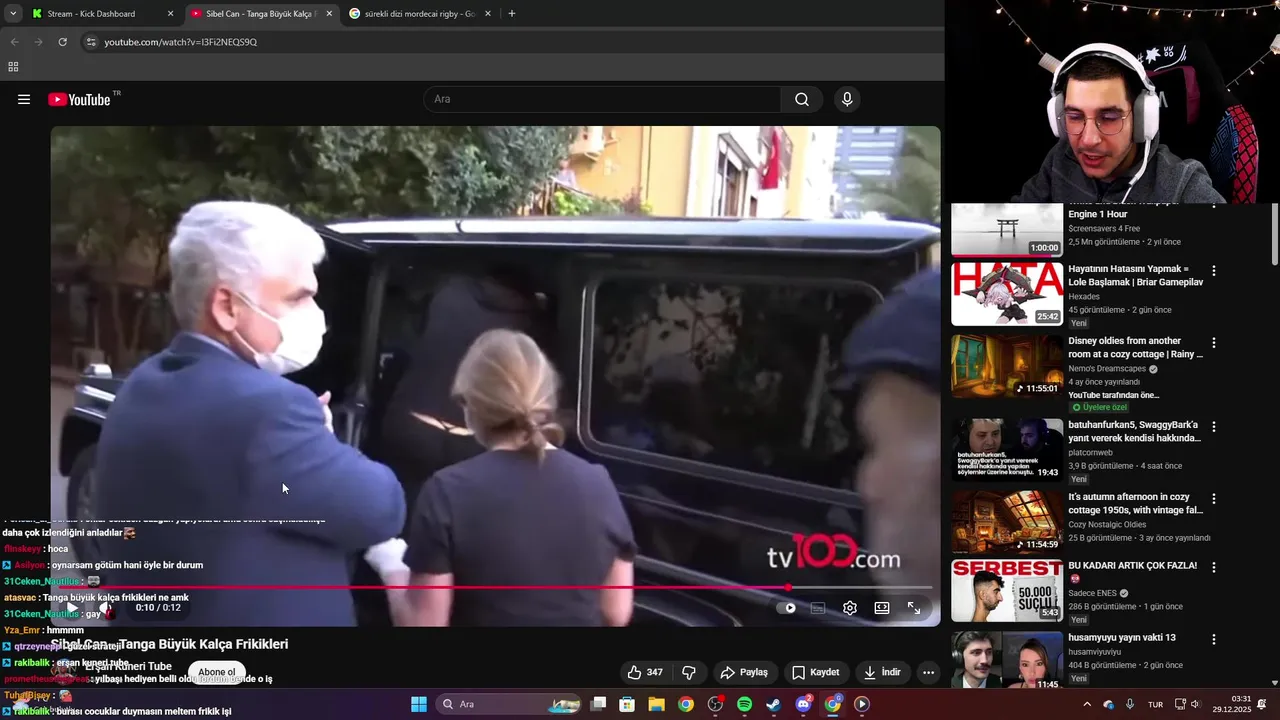Toggle subtitles in the video player

click(x=818, y=607)
